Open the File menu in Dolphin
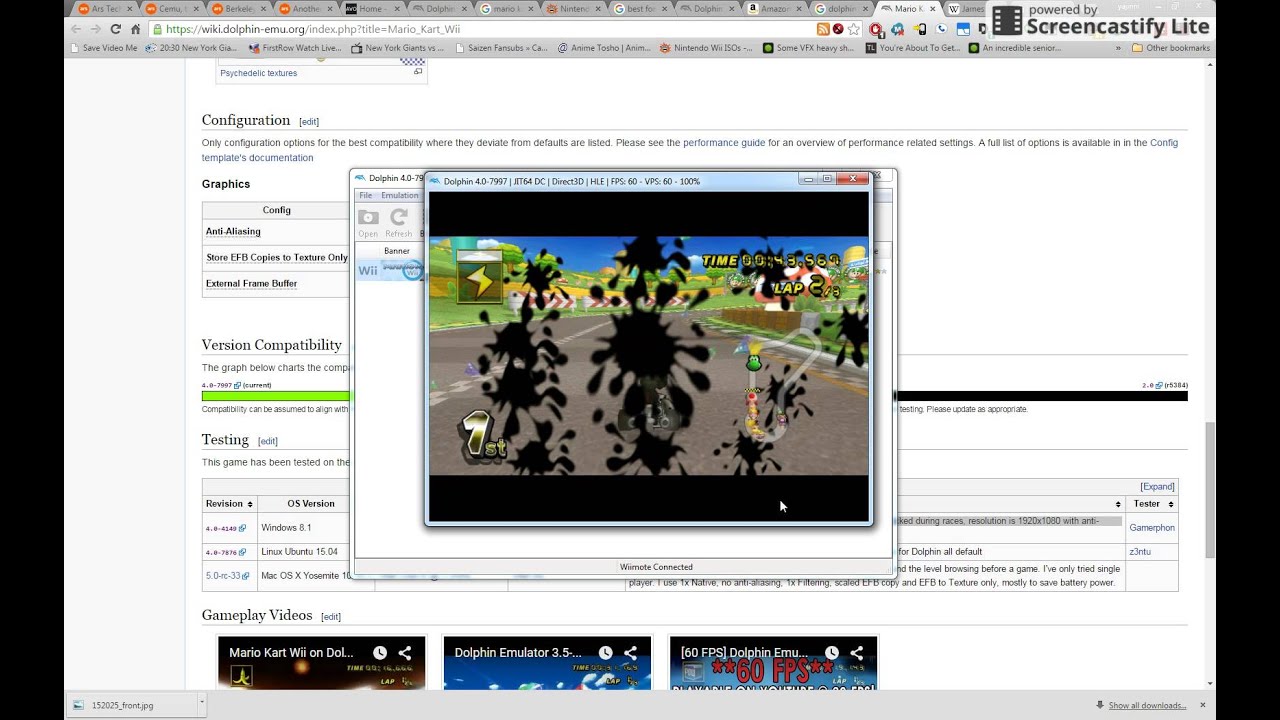The width and height of the screenshot is (1280, 720). 366,195
